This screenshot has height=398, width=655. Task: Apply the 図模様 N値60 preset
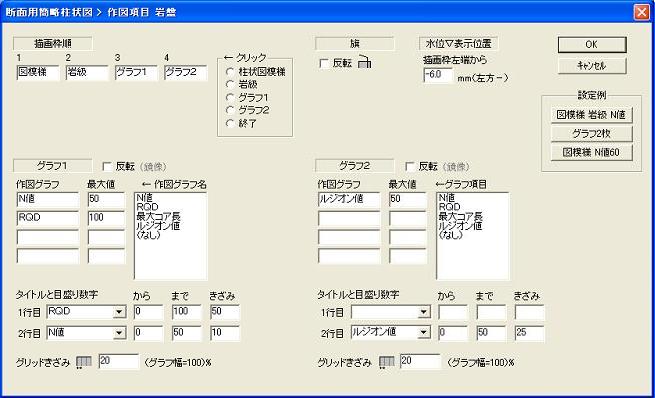pyautogui.click(x=591, y=152)
